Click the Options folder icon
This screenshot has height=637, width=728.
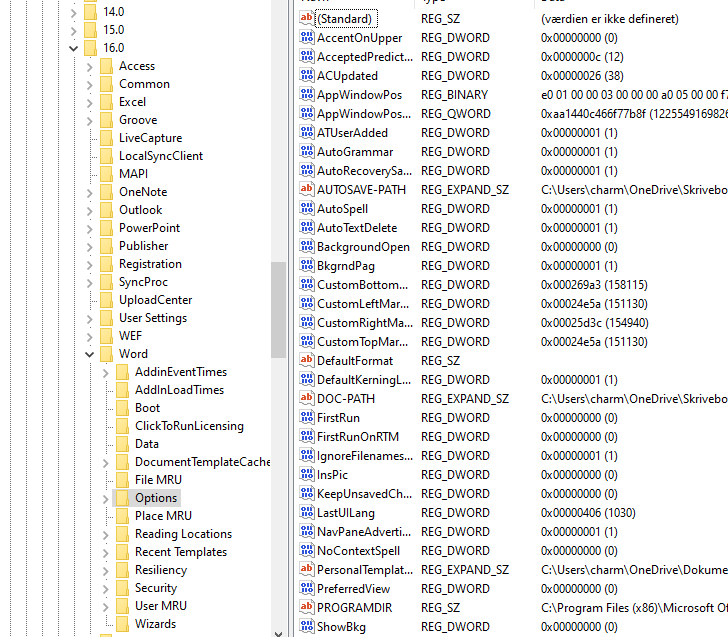coord(123,498)
